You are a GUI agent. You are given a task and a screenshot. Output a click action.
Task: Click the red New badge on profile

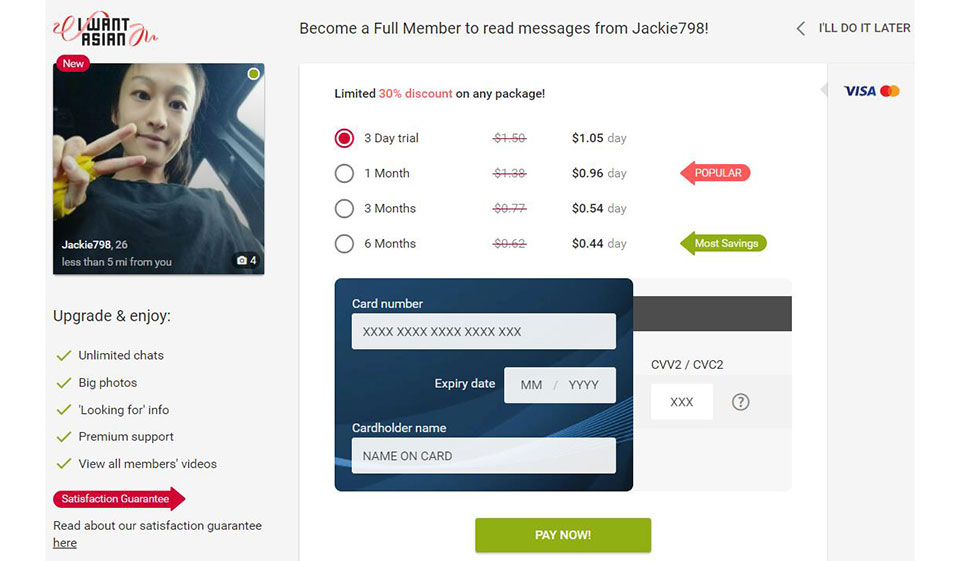(x=73, y=64)
